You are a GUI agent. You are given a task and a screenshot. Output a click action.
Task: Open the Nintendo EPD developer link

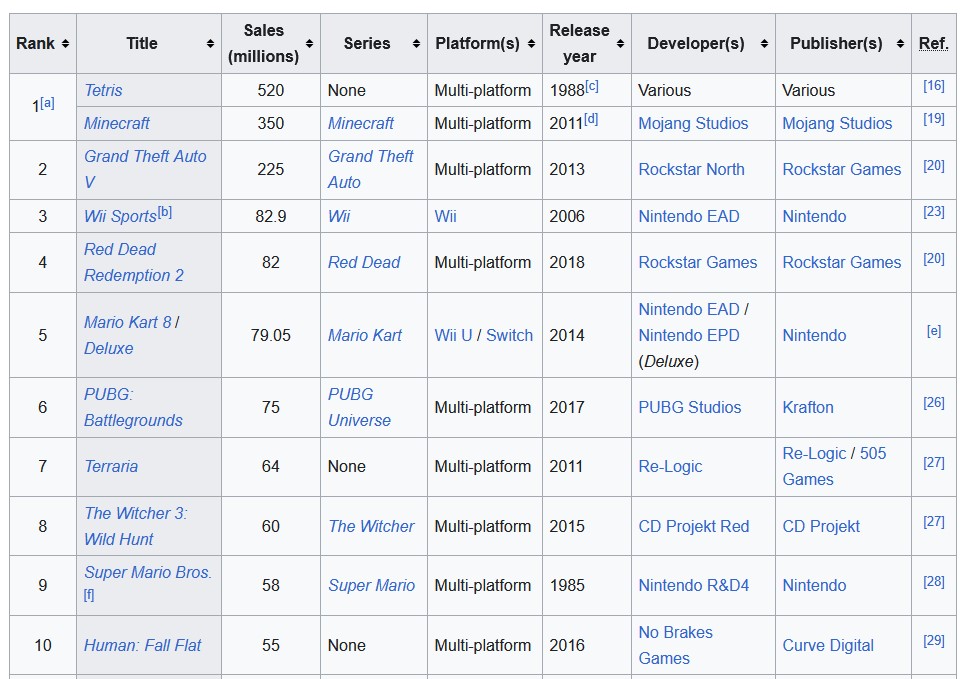(689, 336)
